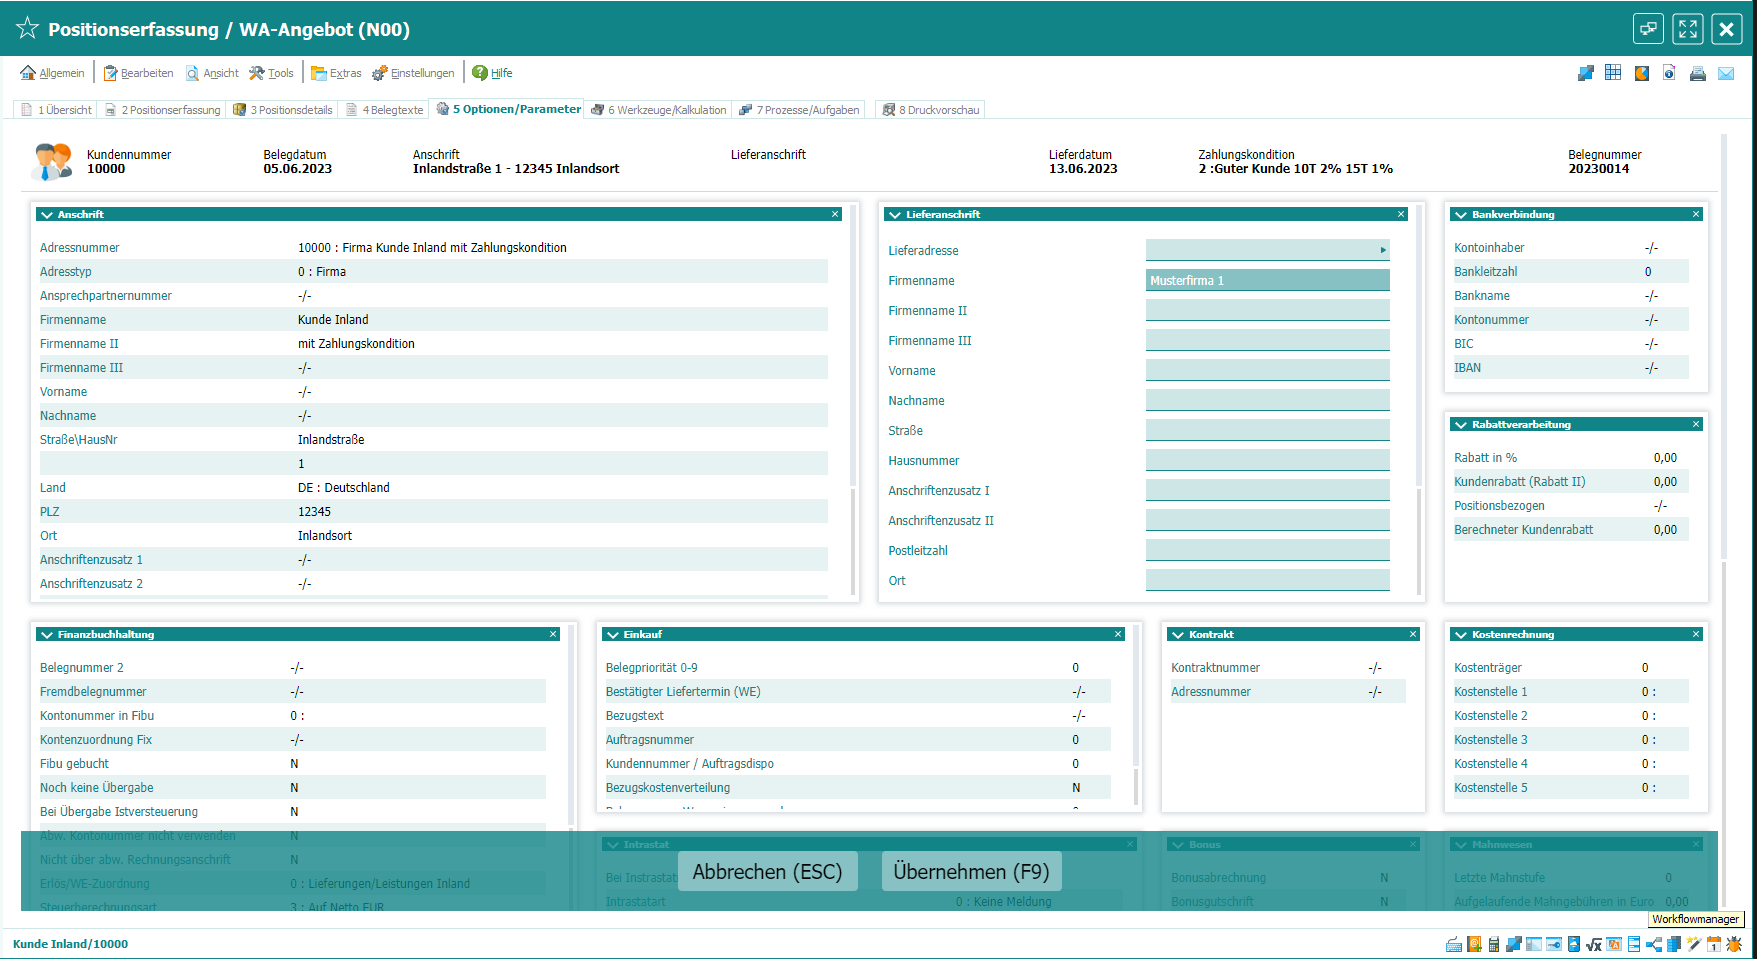Open the Extras menu

click(337, 73)
